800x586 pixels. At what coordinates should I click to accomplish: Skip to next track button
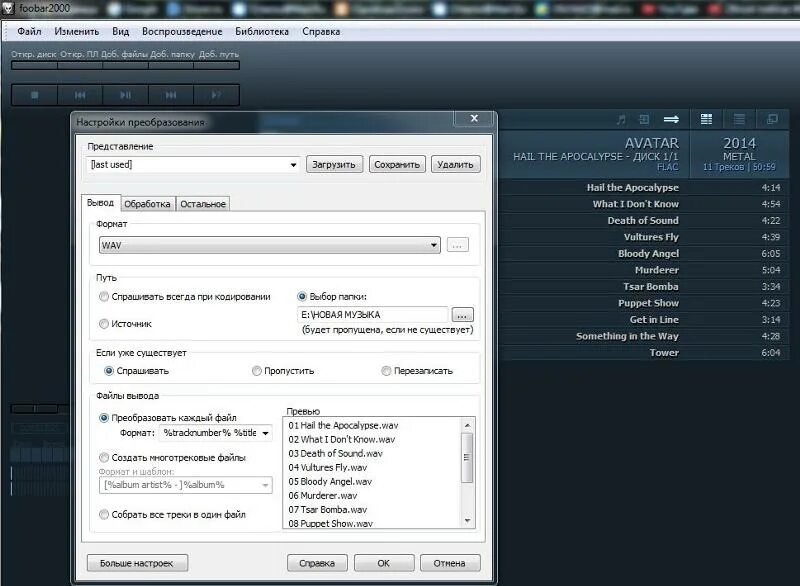[171, 95]
